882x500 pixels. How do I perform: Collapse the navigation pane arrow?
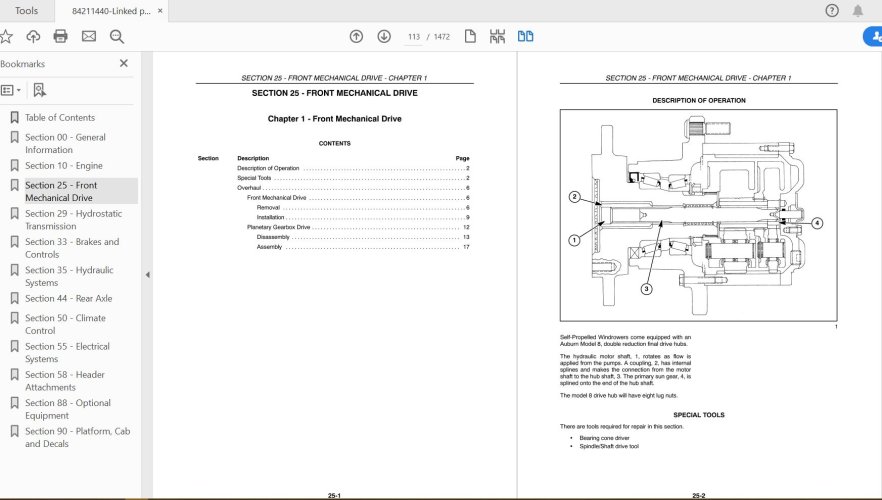147,275
